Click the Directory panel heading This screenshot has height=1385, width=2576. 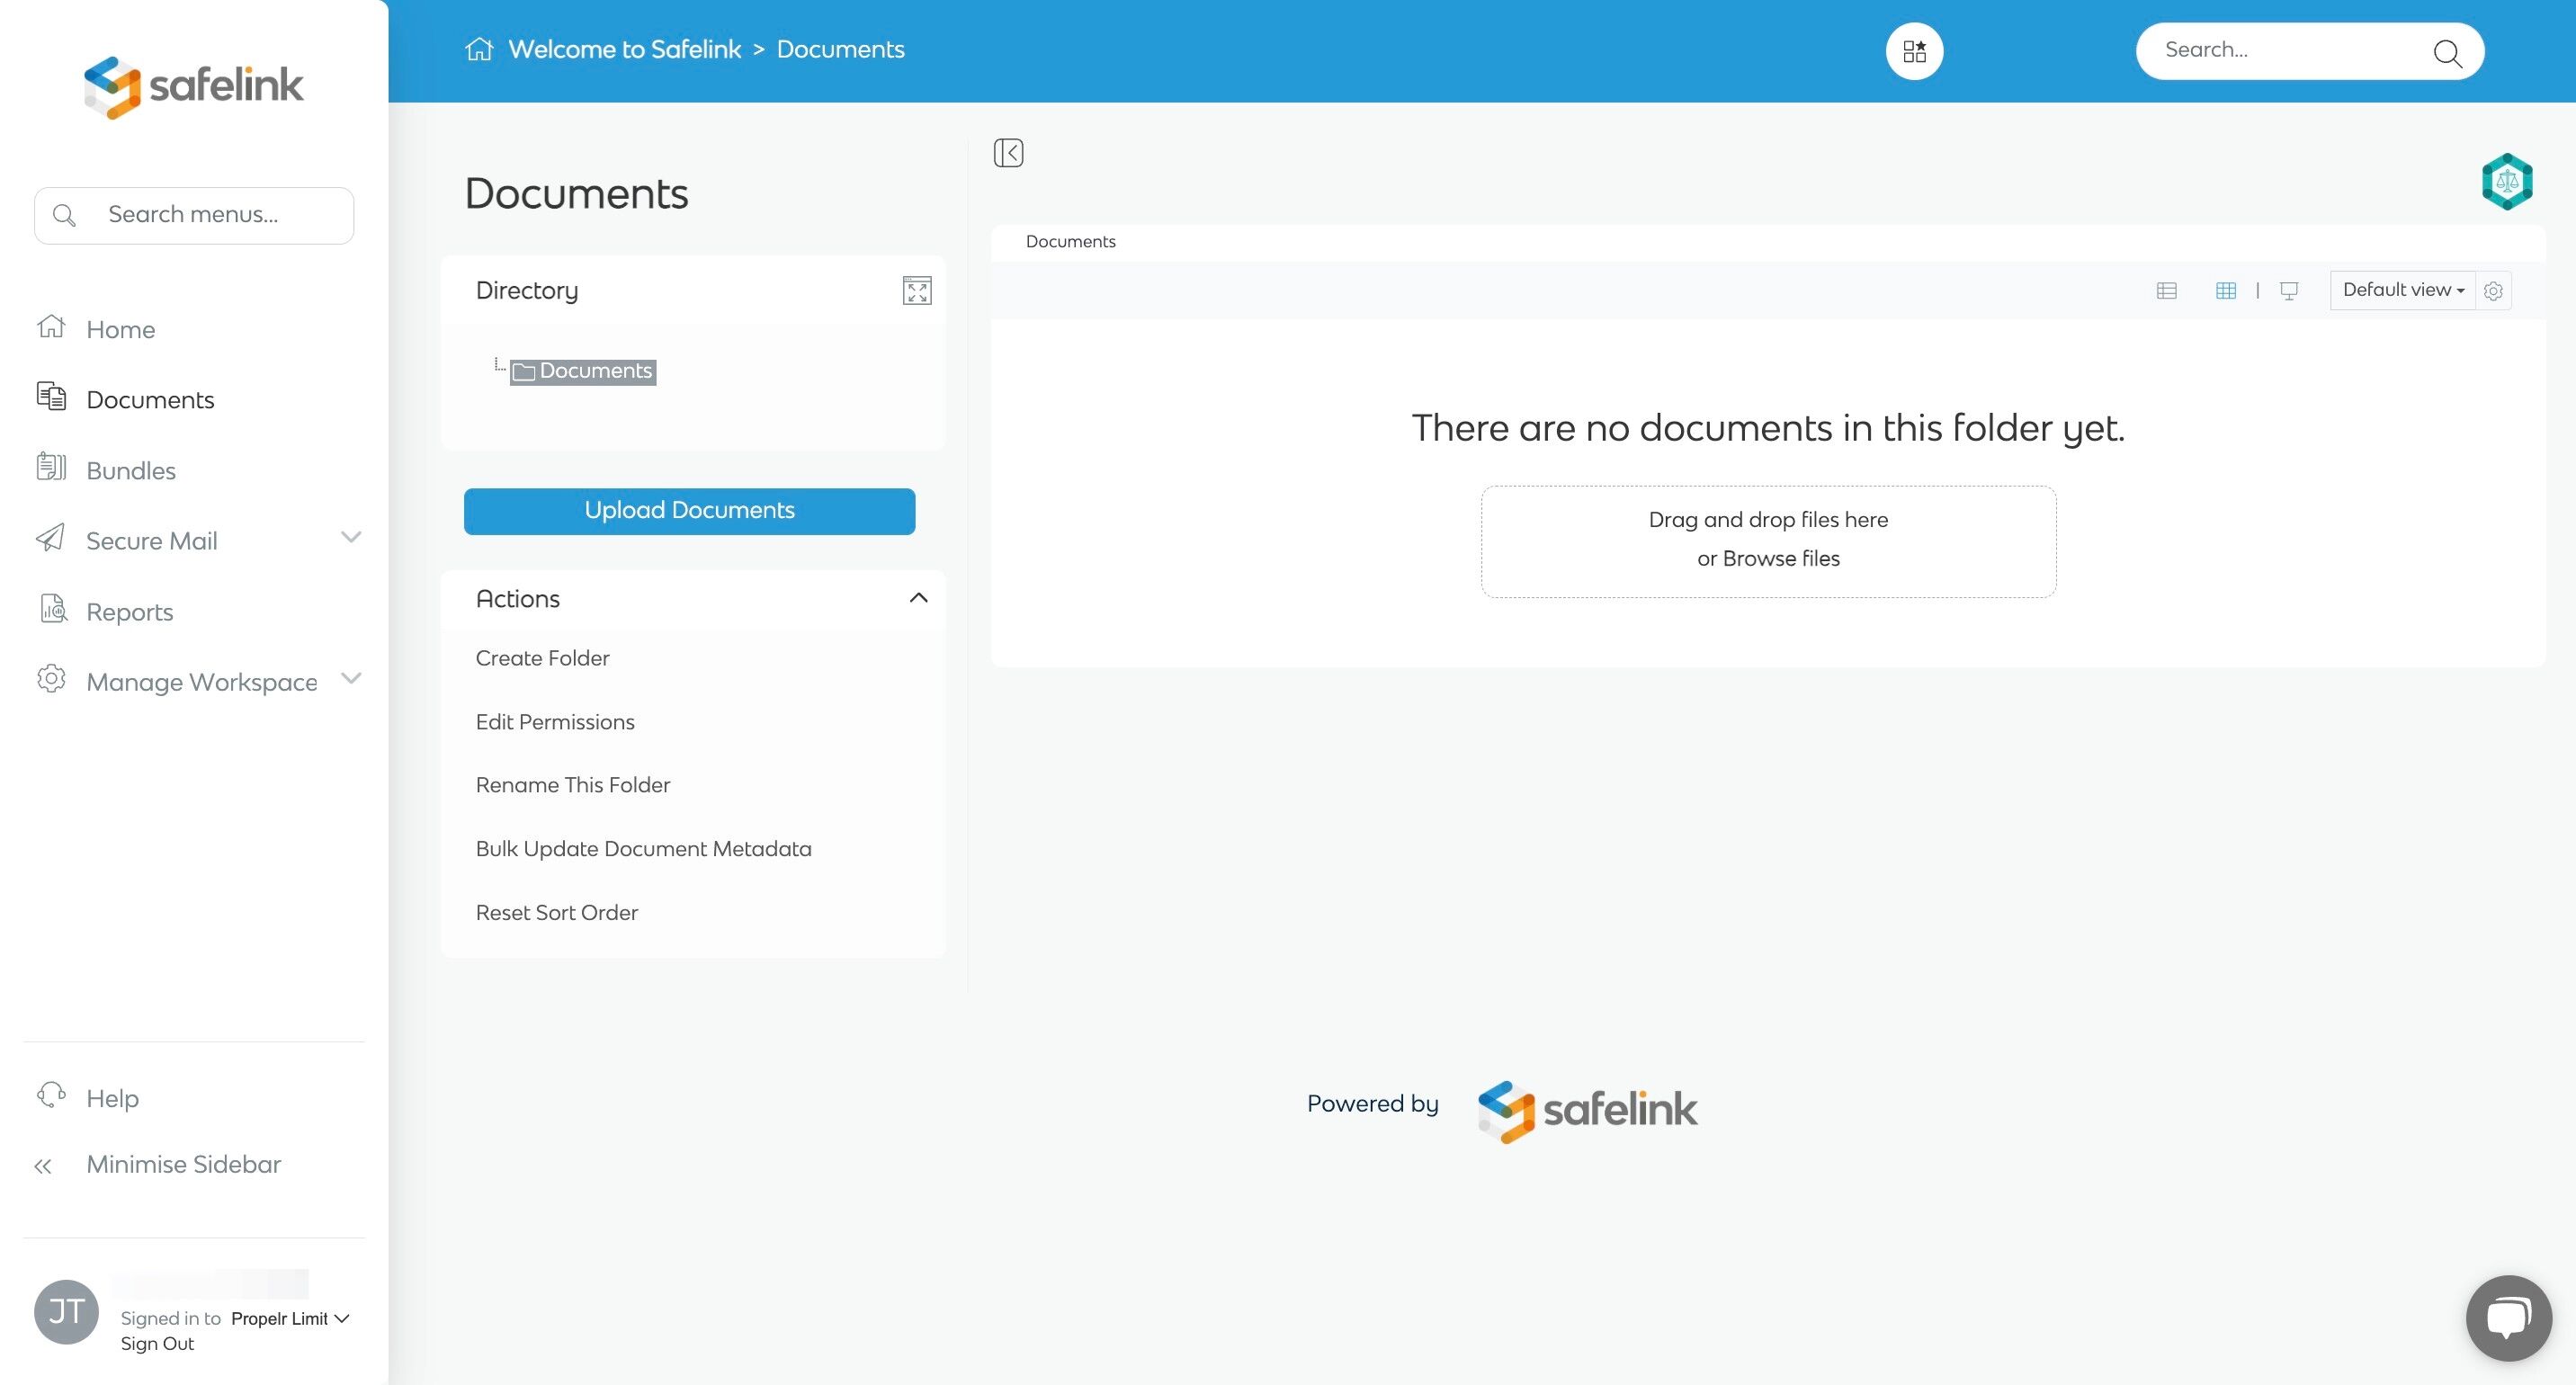pos(527,291)
